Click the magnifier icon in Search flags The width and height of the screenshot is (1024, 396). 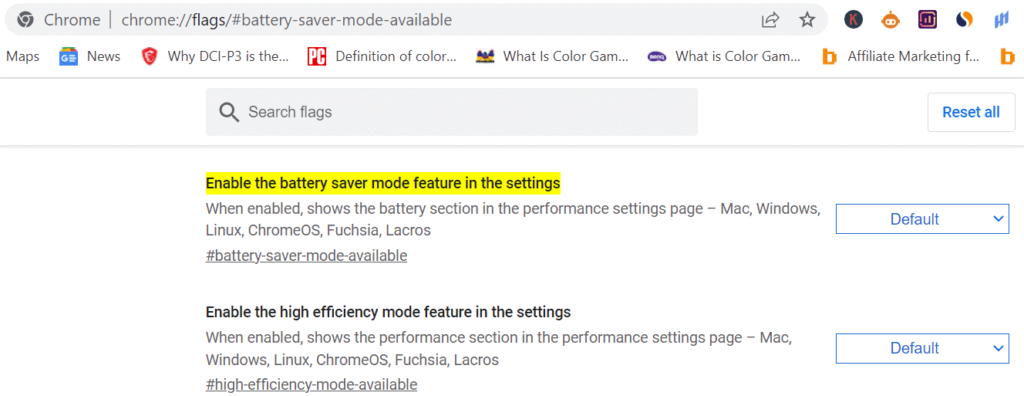229,112
